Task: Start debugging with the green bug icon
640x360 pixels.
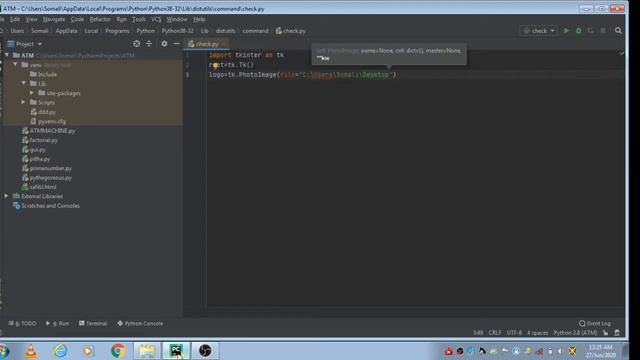Action: 578,31
